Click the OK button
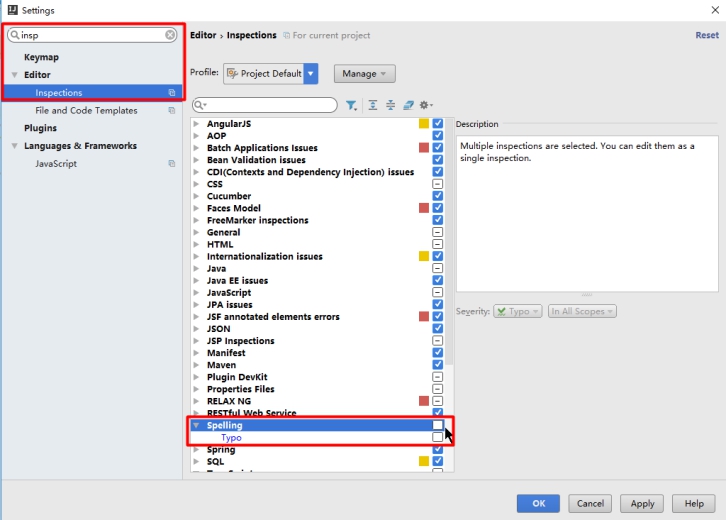Screen dimensions: 726x520 [538, 503]
